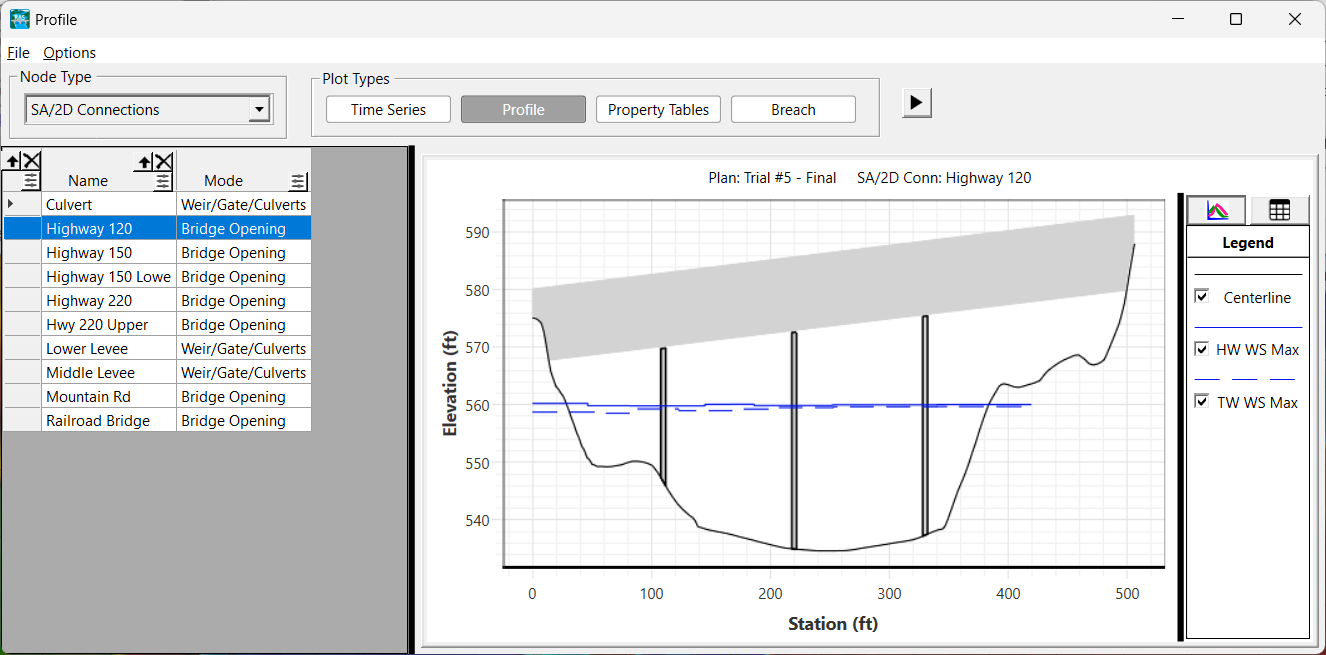
Task: Click the X icon above Name column
Action: (x=164, y=161)
